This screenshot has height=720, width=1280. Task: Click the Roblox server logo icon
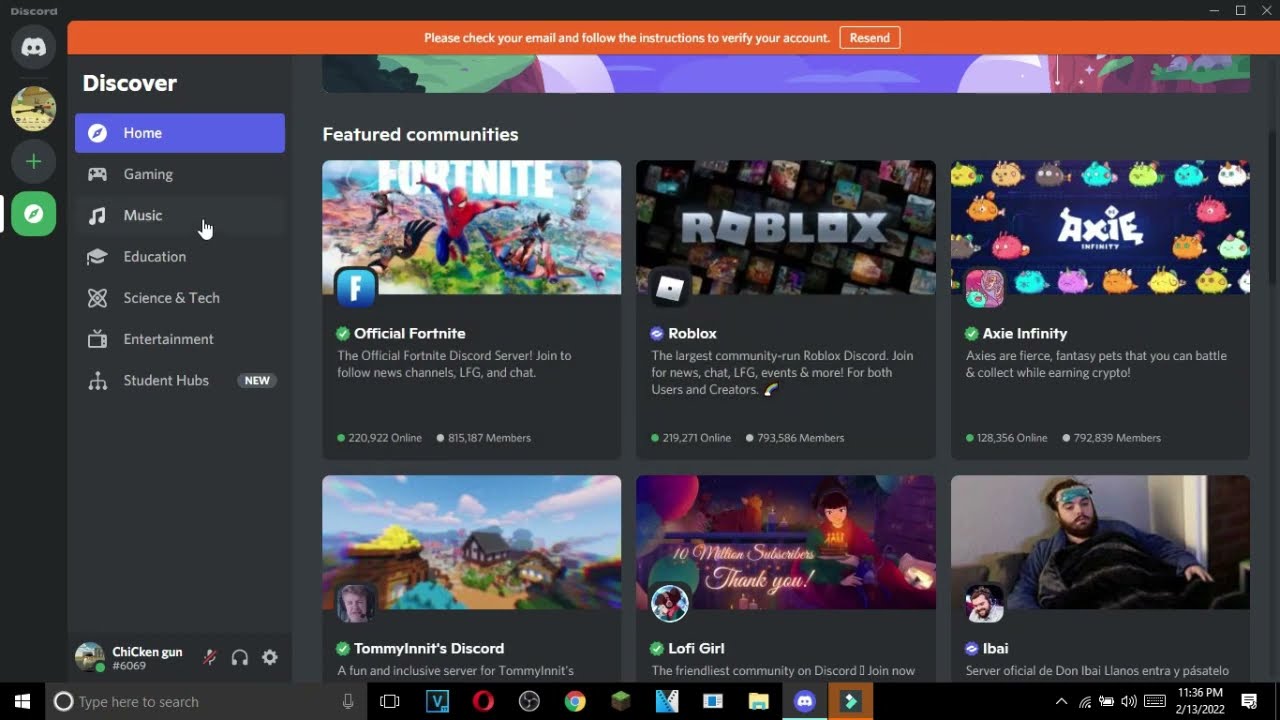[x=670, y=288]
